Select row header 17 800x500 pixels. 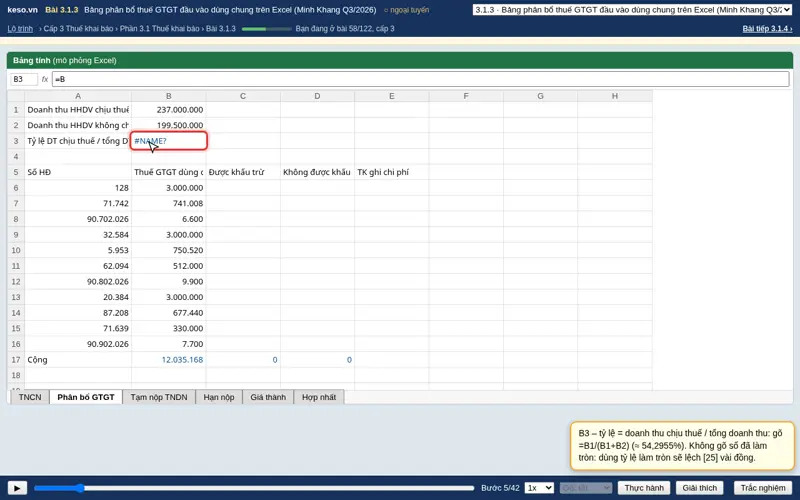pyautogui.click(x=16, y=360)
